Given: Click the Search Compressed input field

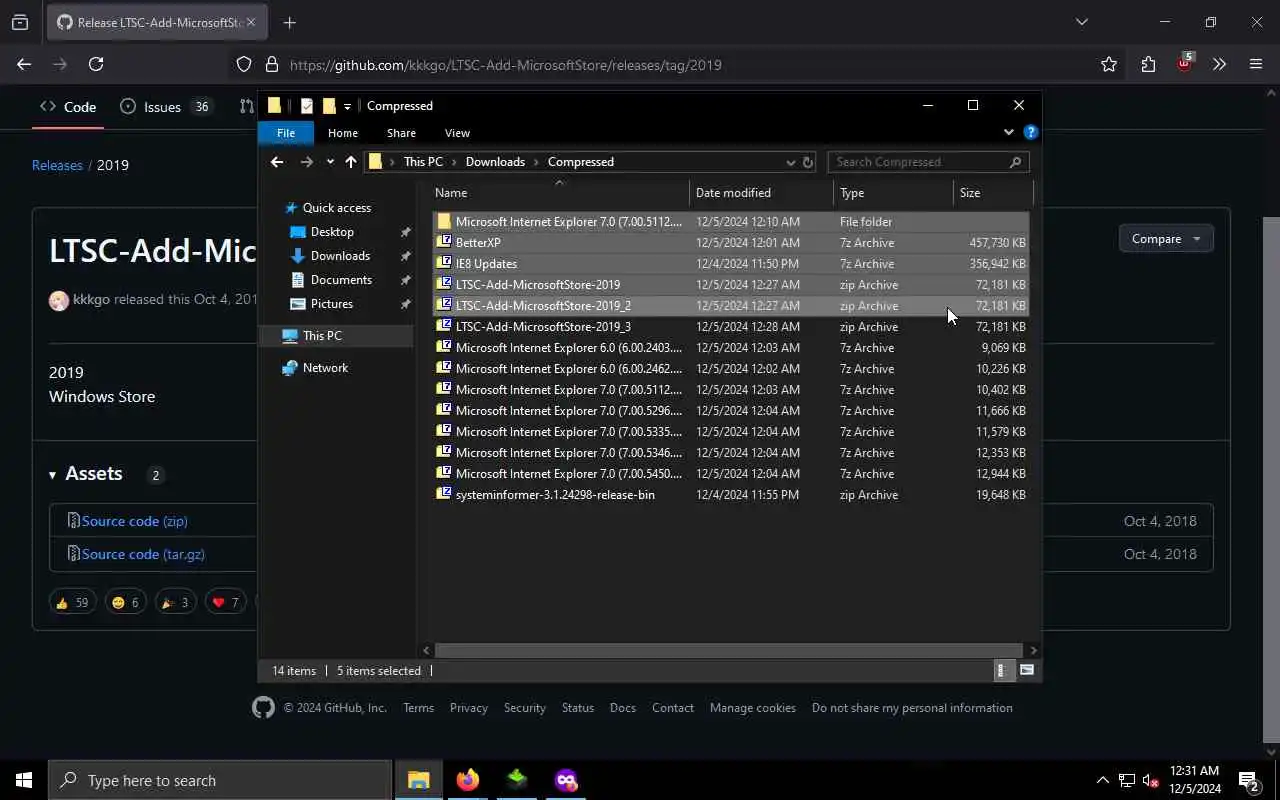Looking at the screenshot, I should (928, 162).
